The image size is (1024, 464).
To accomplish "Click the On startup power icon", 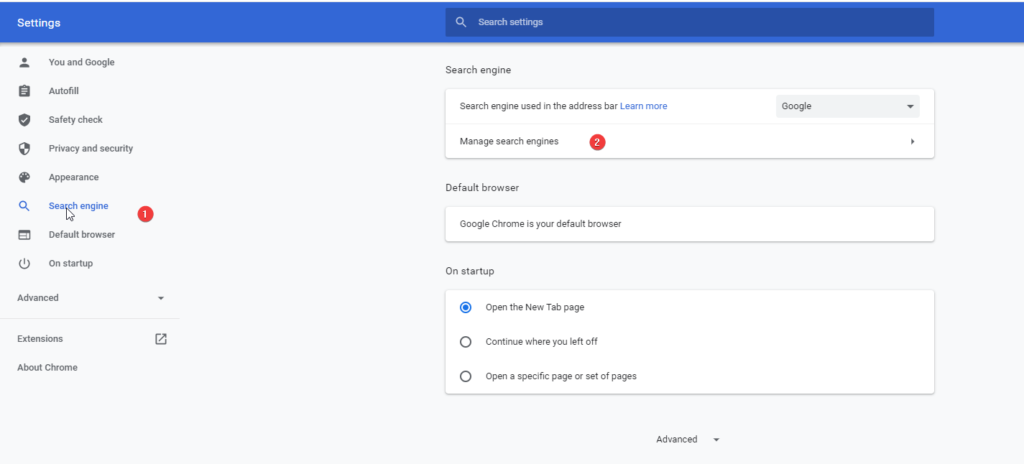I will pyautogui.click(x=24, y=263).
